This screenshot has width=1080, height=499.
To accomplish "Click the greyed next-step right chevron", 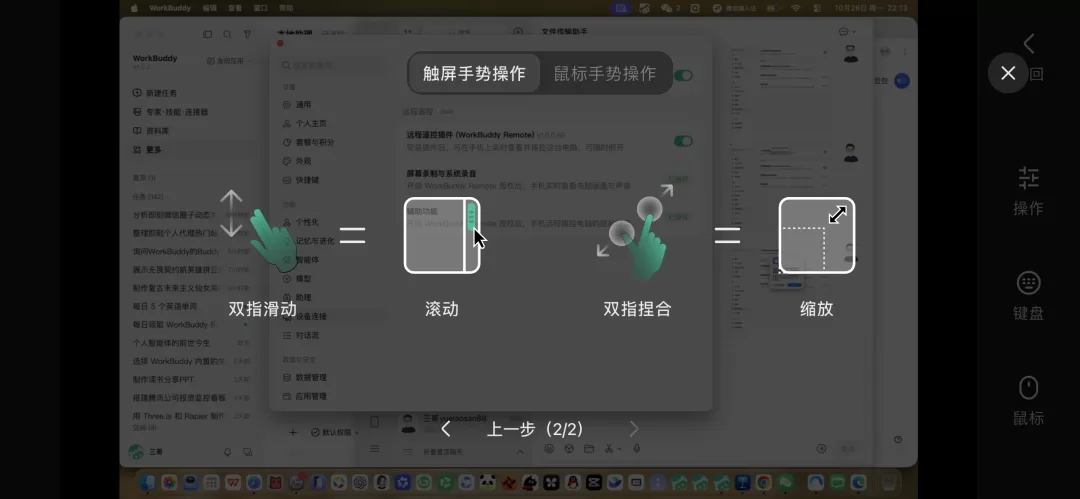I will [634, 429].
